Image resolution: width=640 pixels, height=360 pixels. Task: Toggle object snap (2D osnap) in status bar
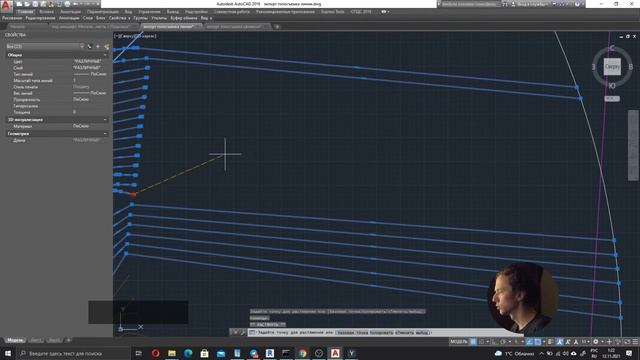point(538,342)
